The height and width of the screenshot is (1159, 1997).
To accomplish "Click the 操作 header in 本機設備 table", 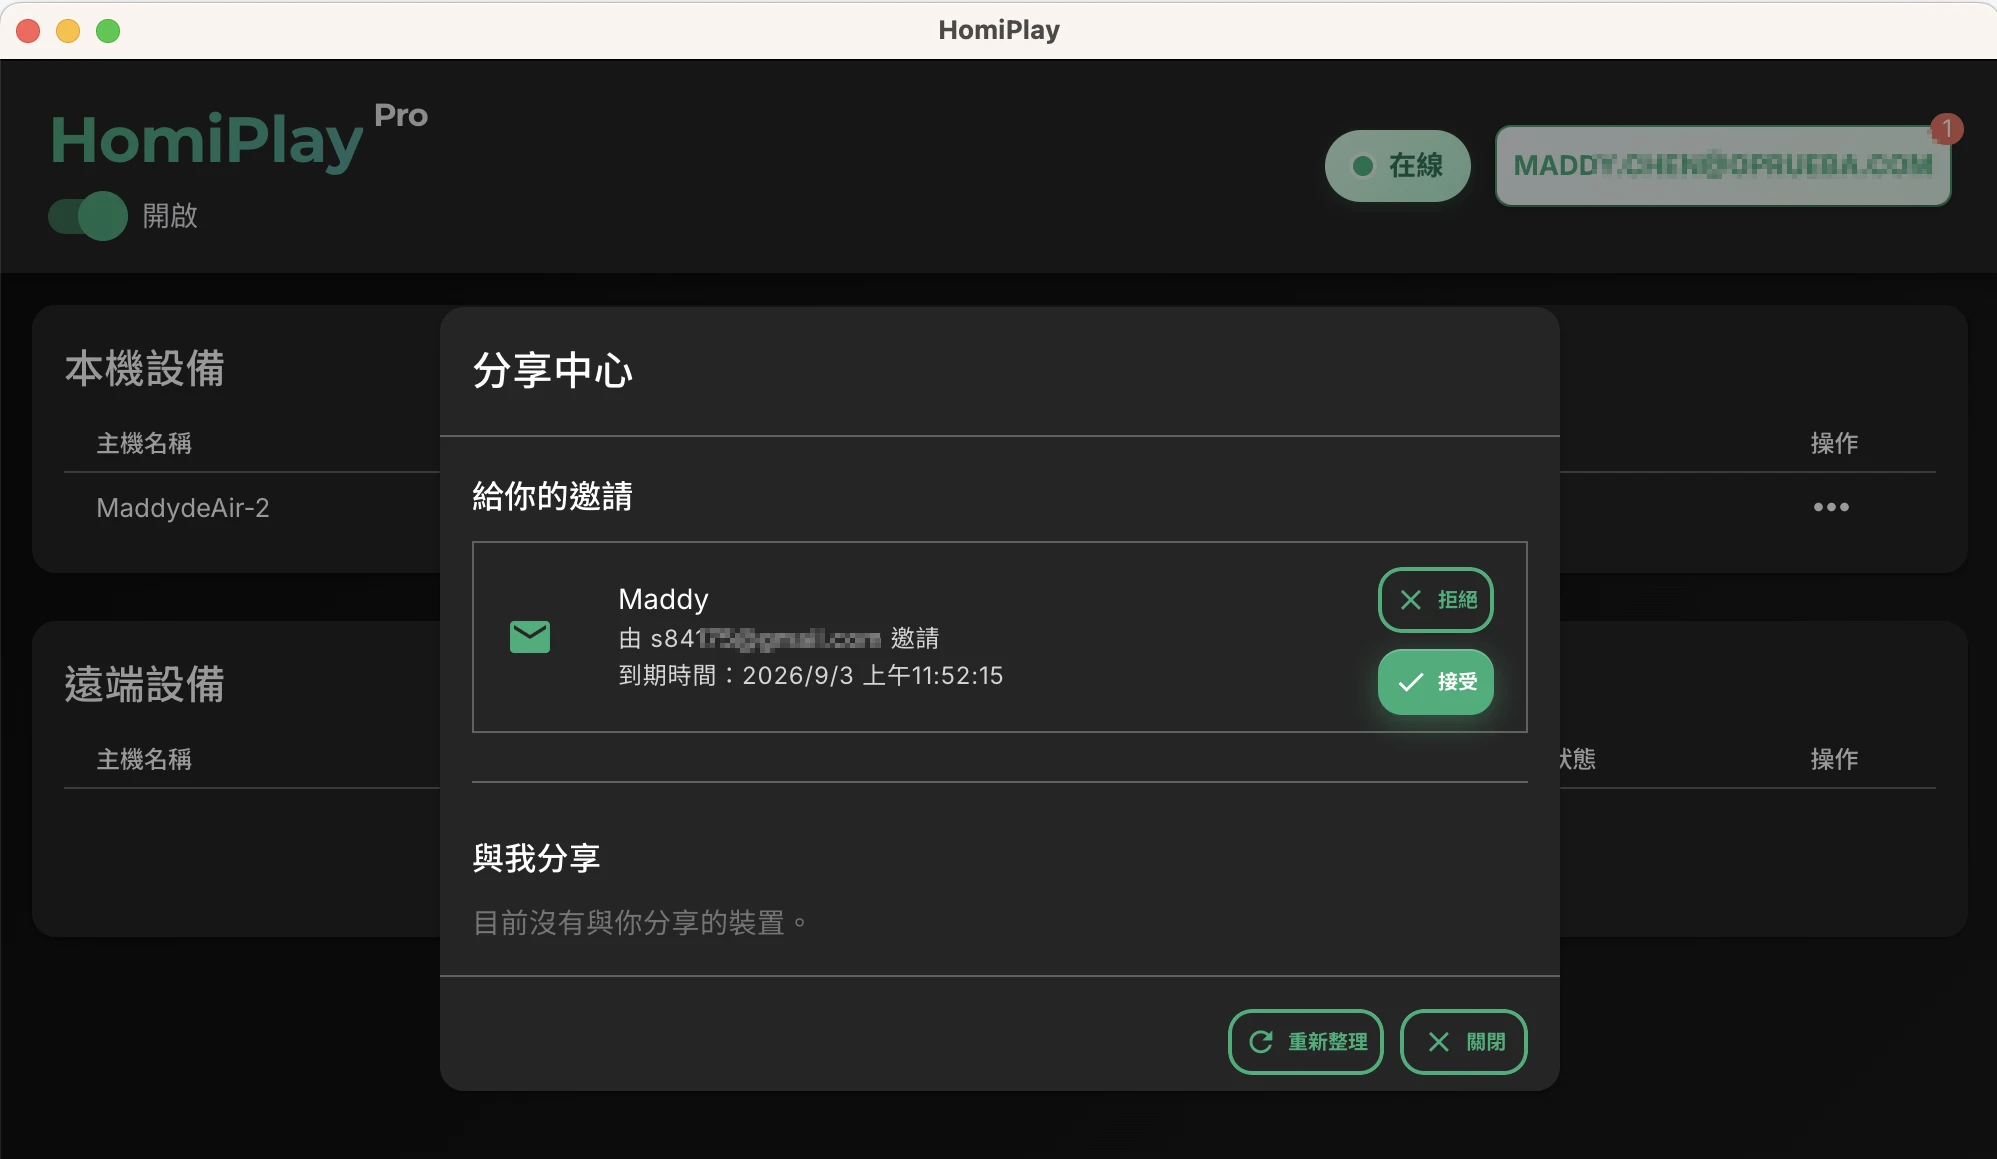I will pos(1834,443).
